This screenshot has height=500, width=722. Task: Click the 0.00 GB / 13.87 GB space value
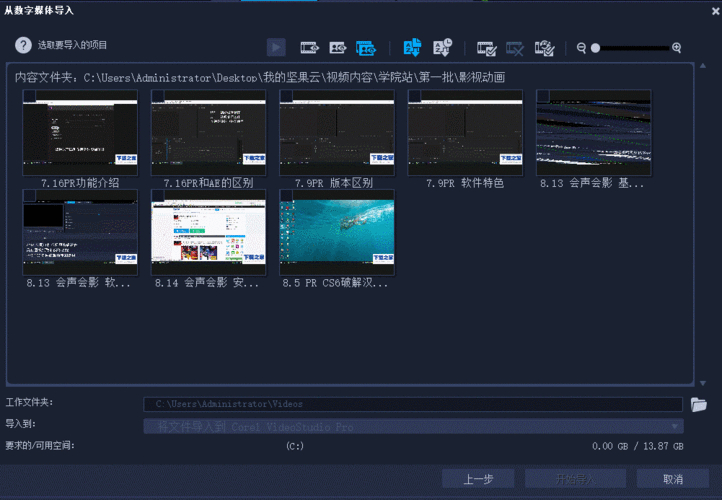(x=638, y=446)
